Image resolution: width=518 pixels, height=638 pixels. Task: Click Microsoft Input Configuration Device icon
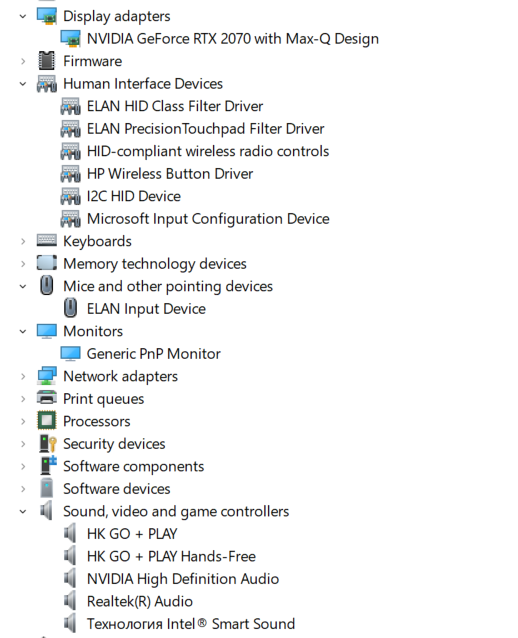click(70, 219)
